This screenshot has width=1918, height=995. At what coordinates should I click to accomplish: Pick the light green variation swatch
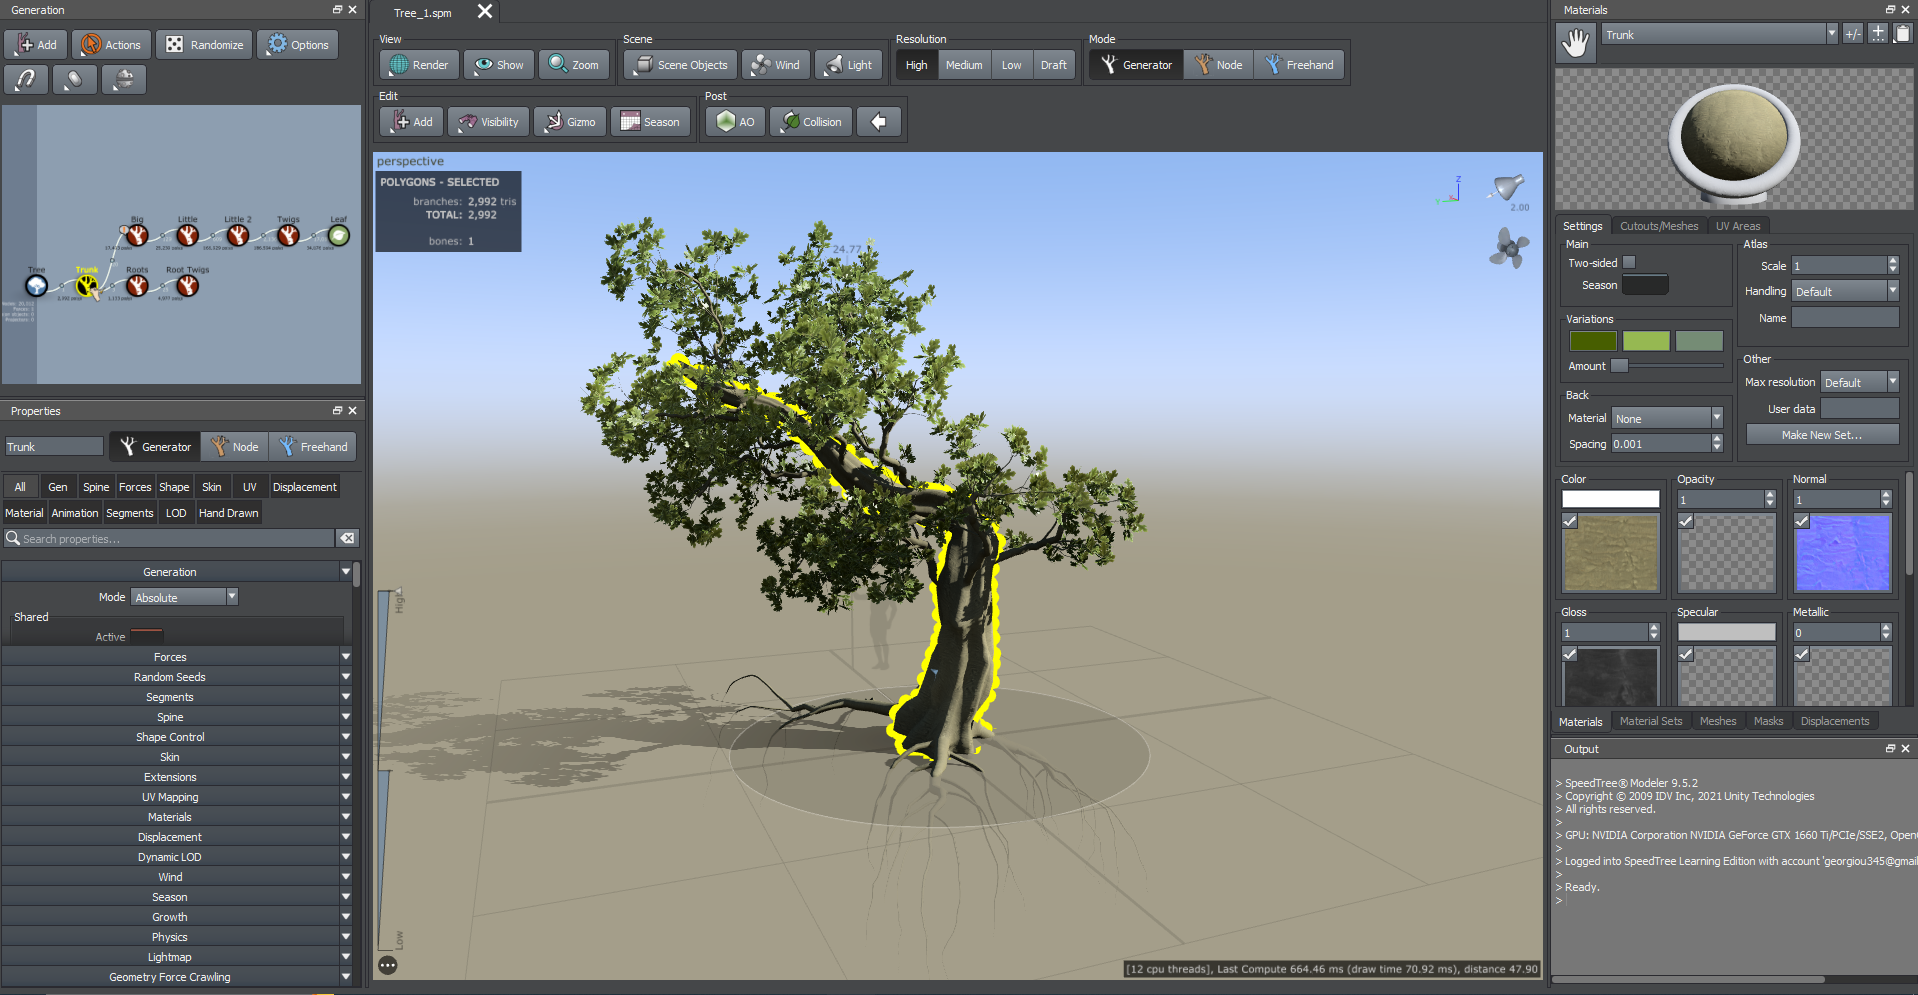point(1646,340)
